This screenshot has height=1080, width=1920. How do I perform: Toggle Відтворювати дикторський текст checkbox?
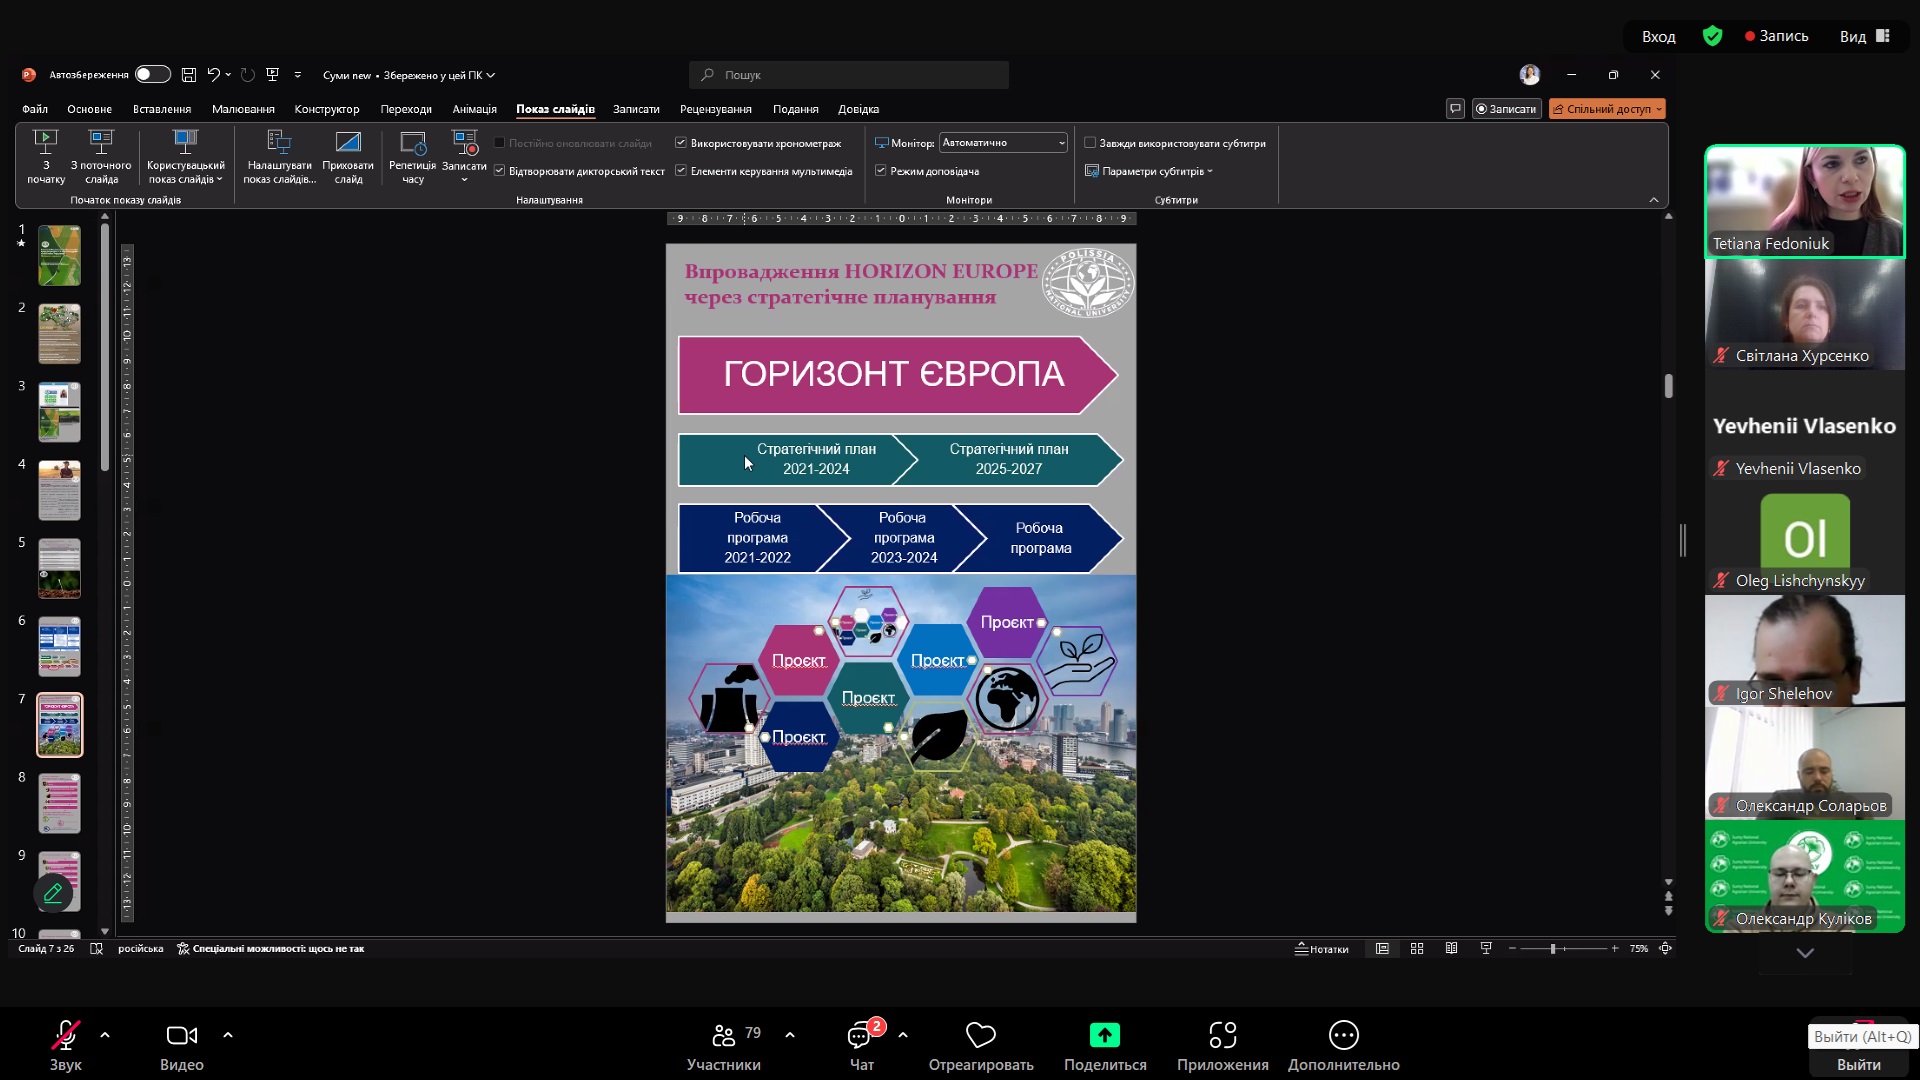click(499, 171)
